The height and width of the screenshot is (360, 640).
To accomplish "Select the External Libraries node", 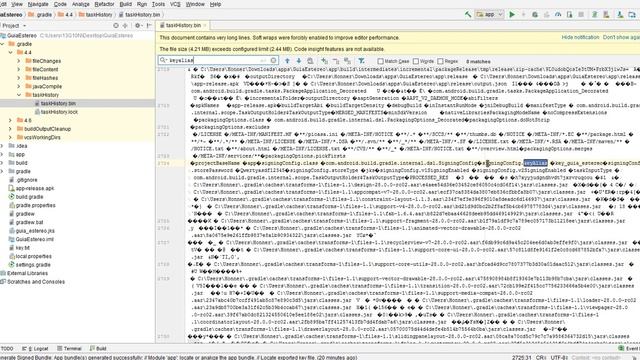I will point(24,273).
